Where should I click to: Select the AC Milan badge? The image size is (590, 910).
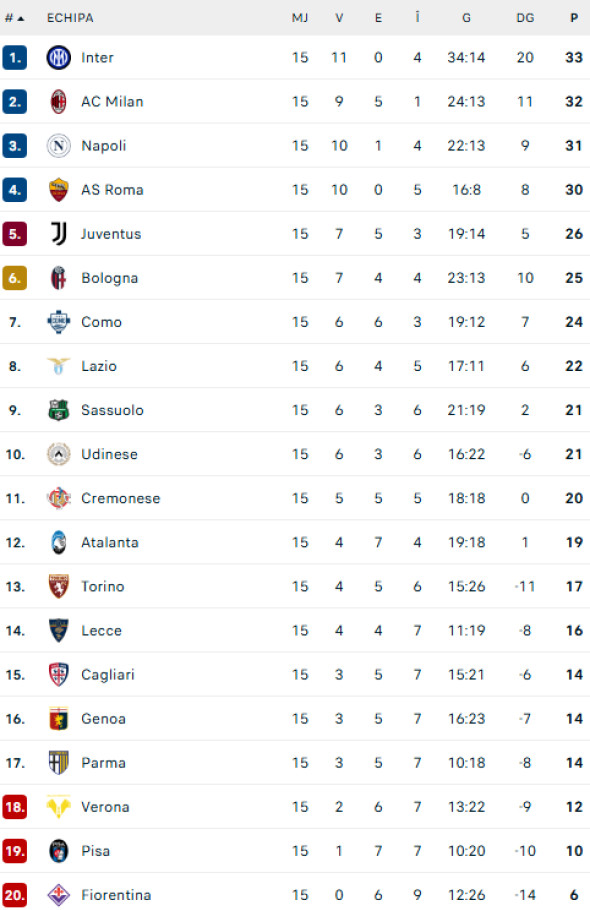pos(59,101)
